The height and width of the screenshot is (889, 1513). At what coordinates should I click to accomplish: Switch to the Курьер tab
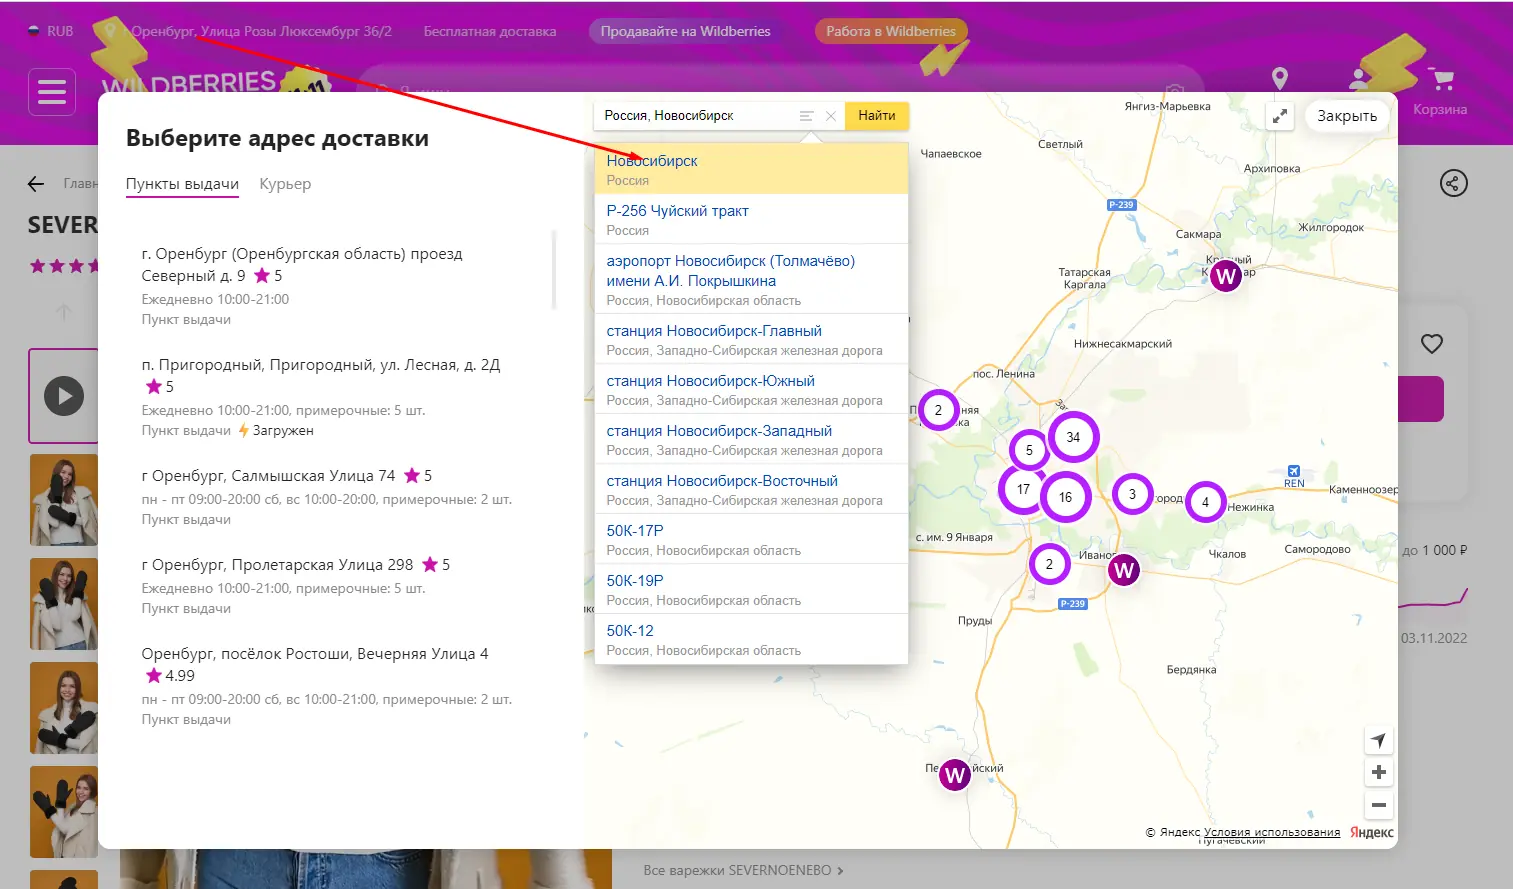click(x=285, y=184)
